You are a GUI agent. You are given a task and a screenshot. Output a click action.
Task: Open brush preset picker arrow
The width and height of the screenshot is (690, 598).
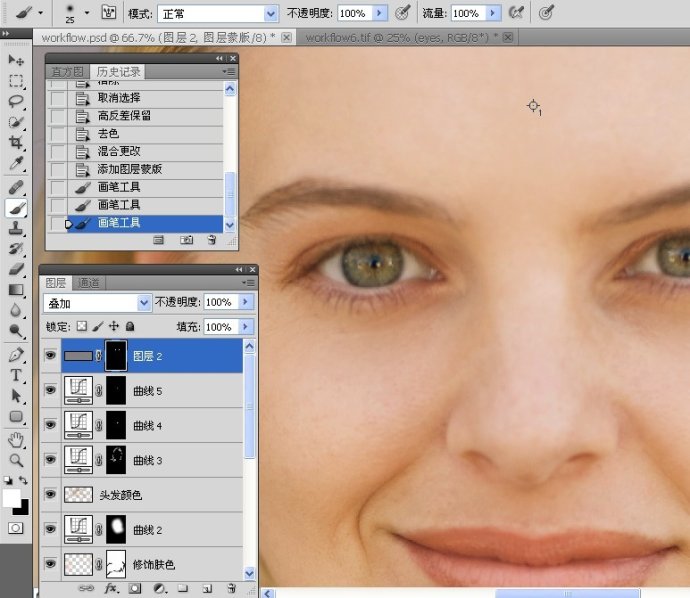point(87,13)
